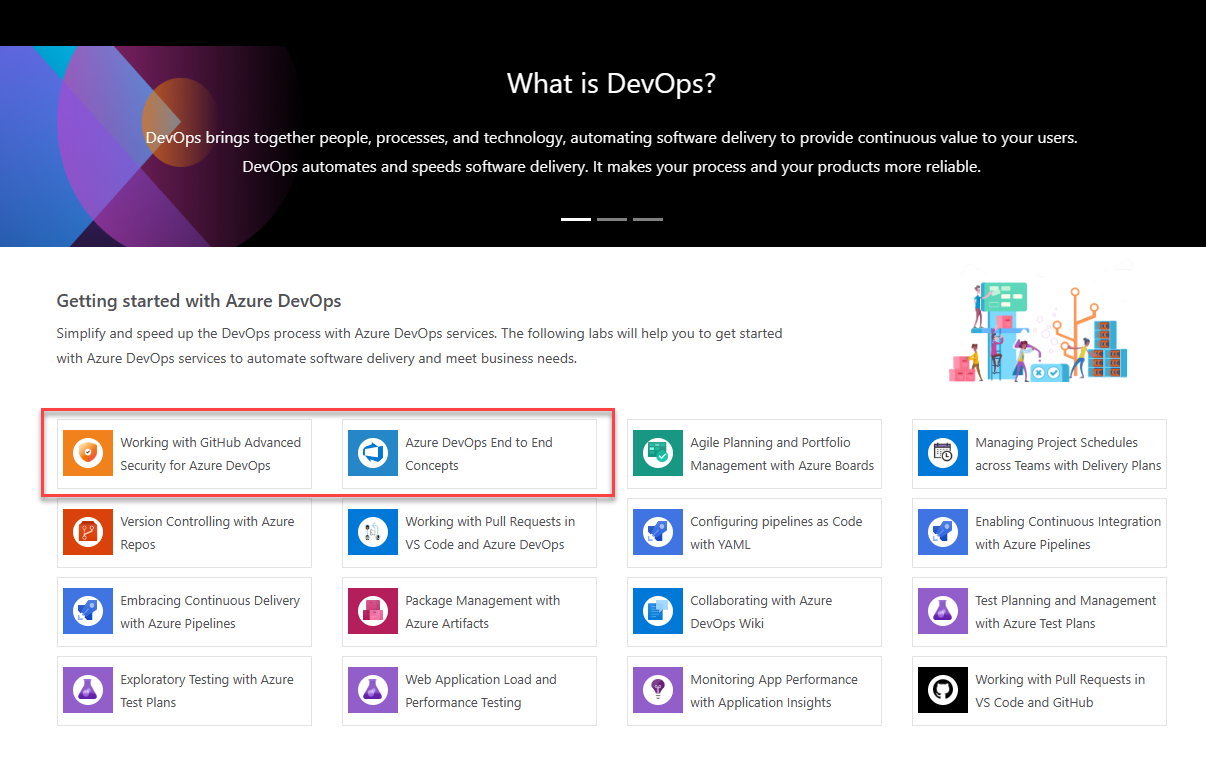Click the pink Azure Artifacts package icon

pyautogui.click(x=373, y=612)
